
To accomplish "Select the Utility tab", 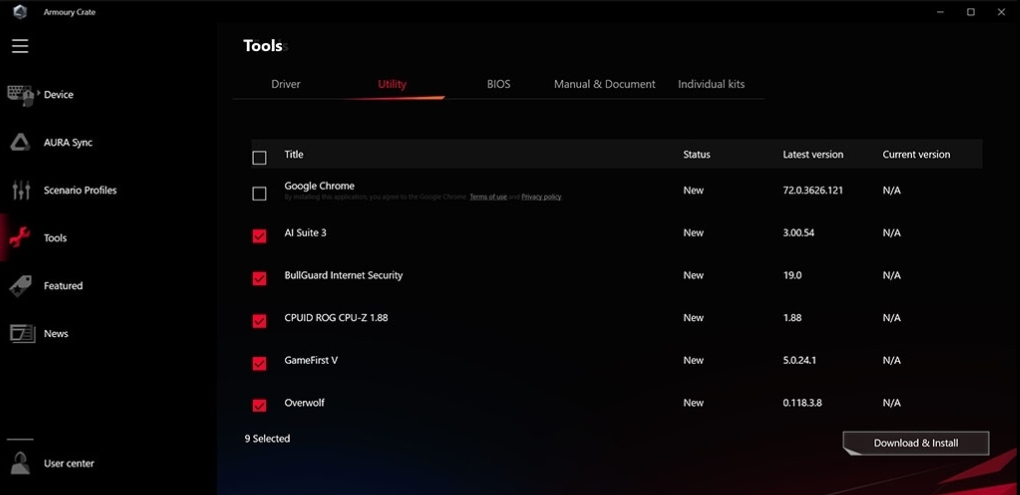I will coord(392,84).
